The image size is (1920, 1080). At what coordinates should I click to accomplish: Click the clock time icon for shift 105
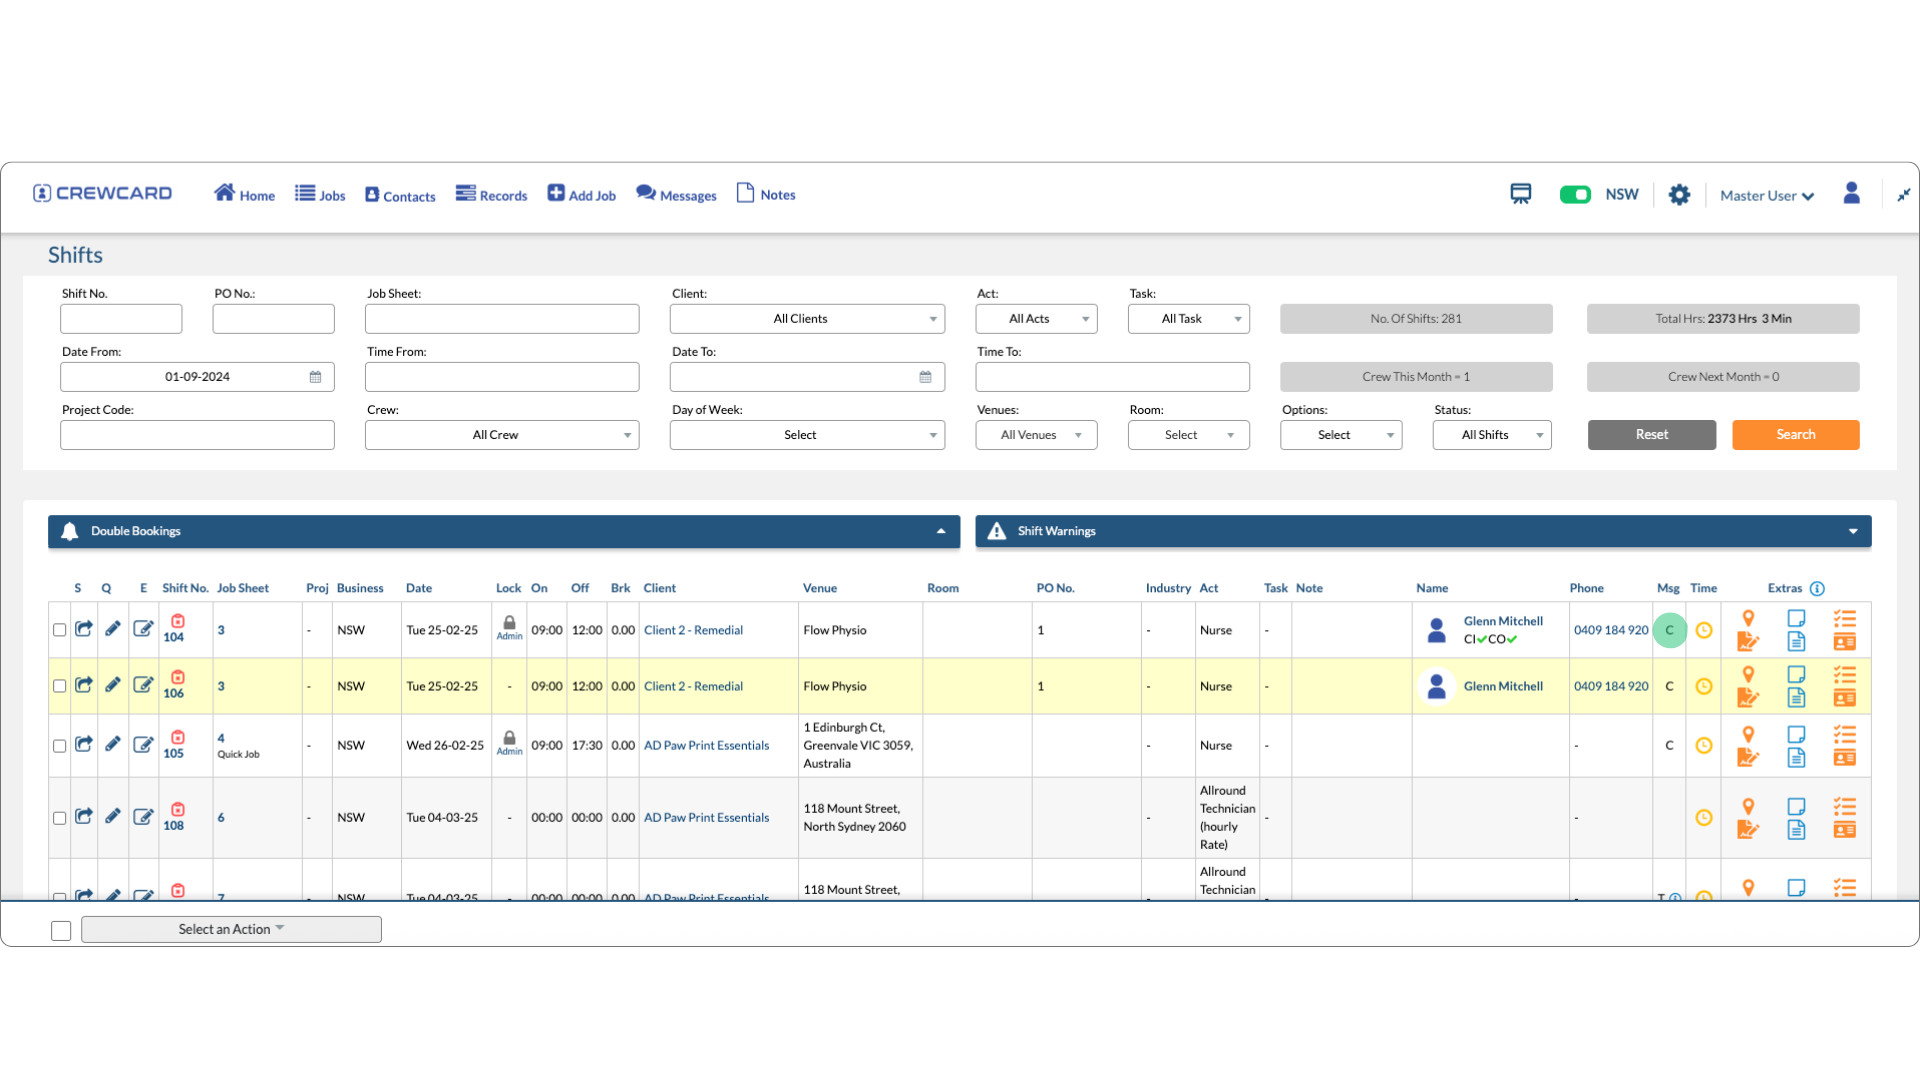1704,745
